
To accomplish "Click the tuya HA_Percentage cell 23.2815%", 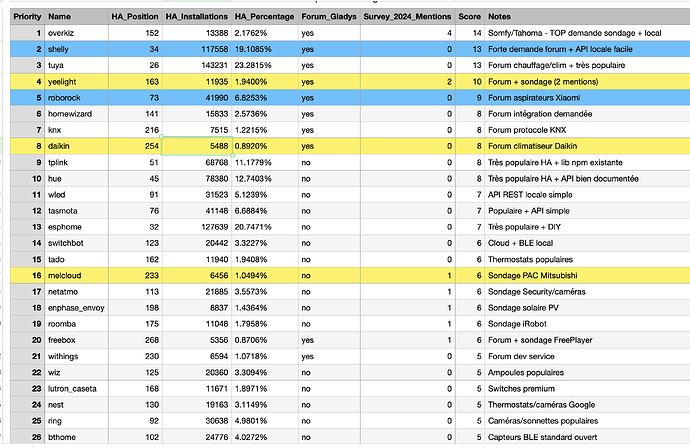I will point(264,65).
